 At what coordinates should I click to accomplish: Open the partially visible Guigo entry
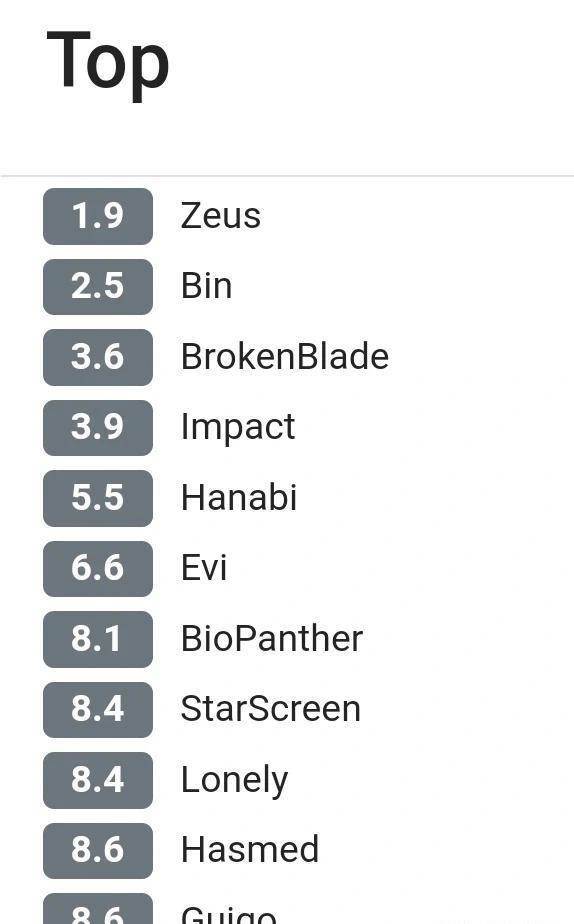[x=228, y=915]
